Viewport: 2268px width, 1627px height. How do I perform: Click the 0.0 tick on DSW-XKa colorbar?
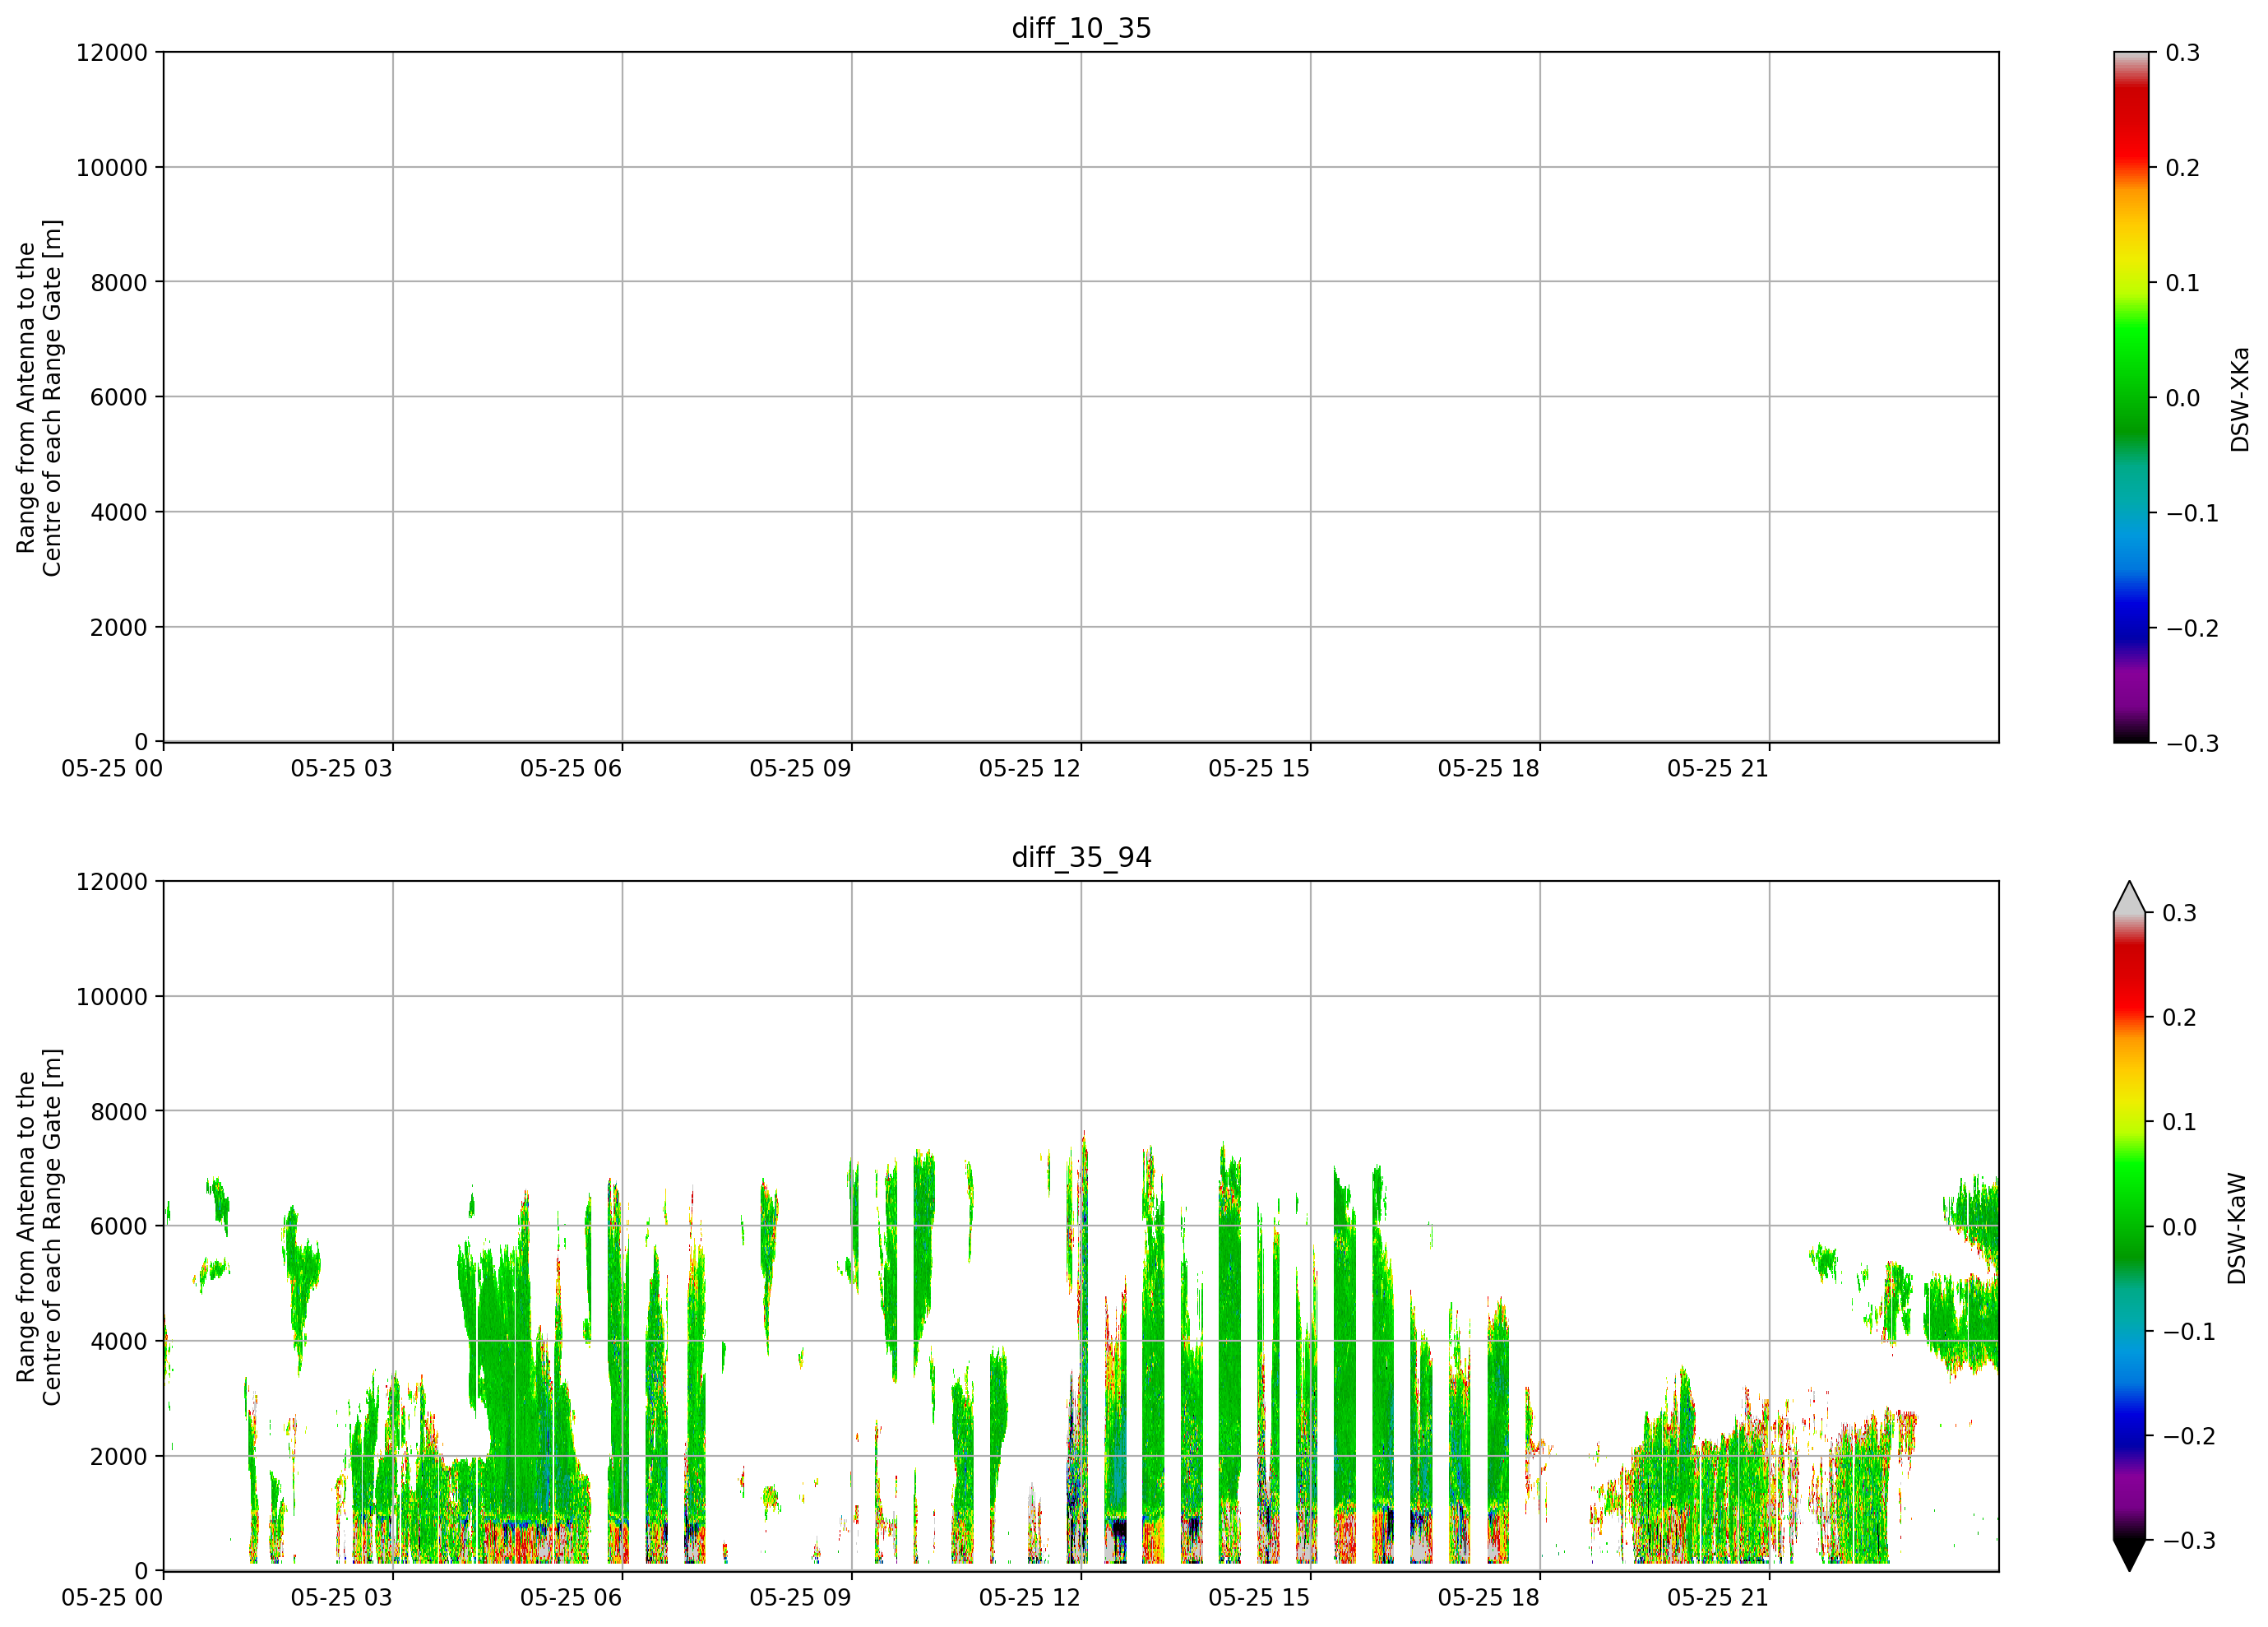coord(2183,397)
